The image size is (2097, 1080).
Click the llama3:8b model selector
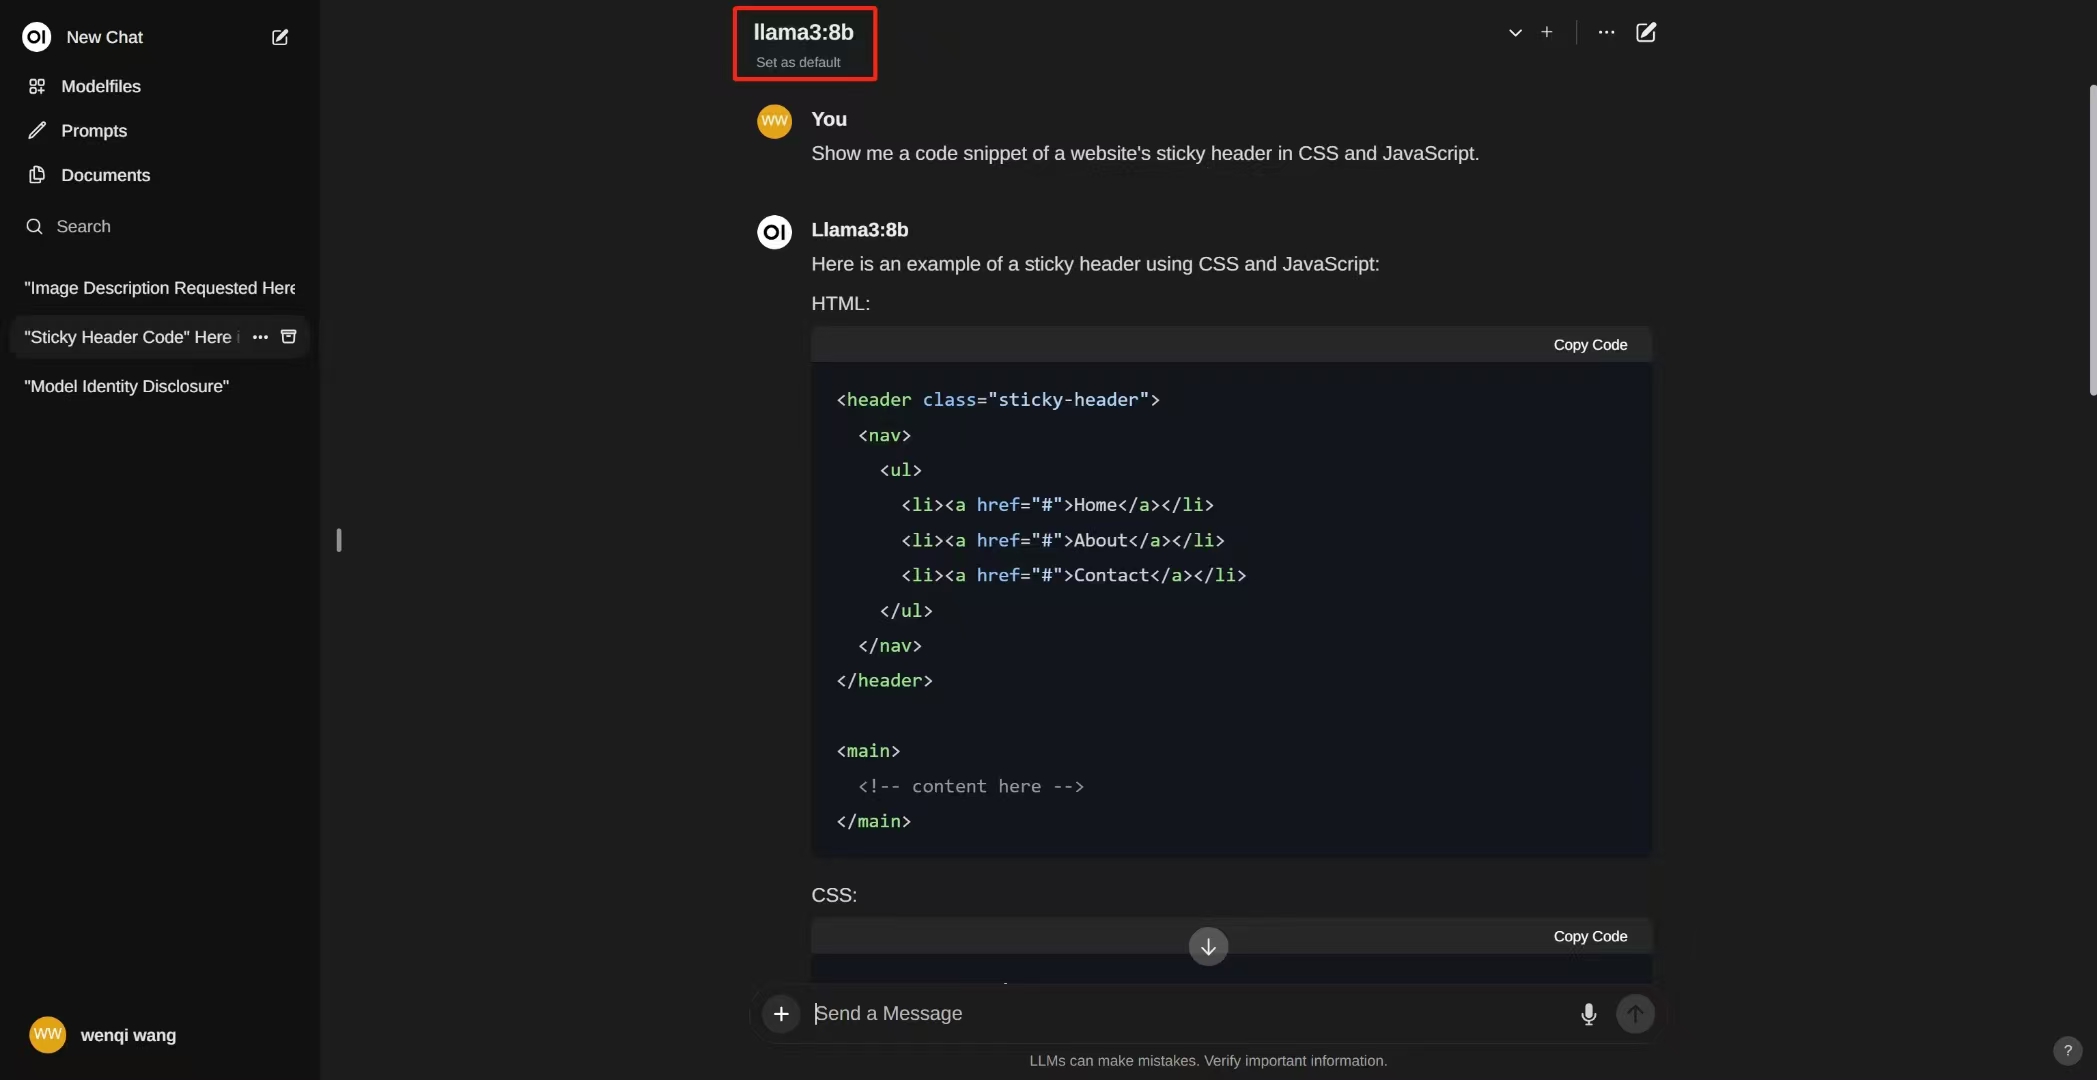click(x=803, y=32)
